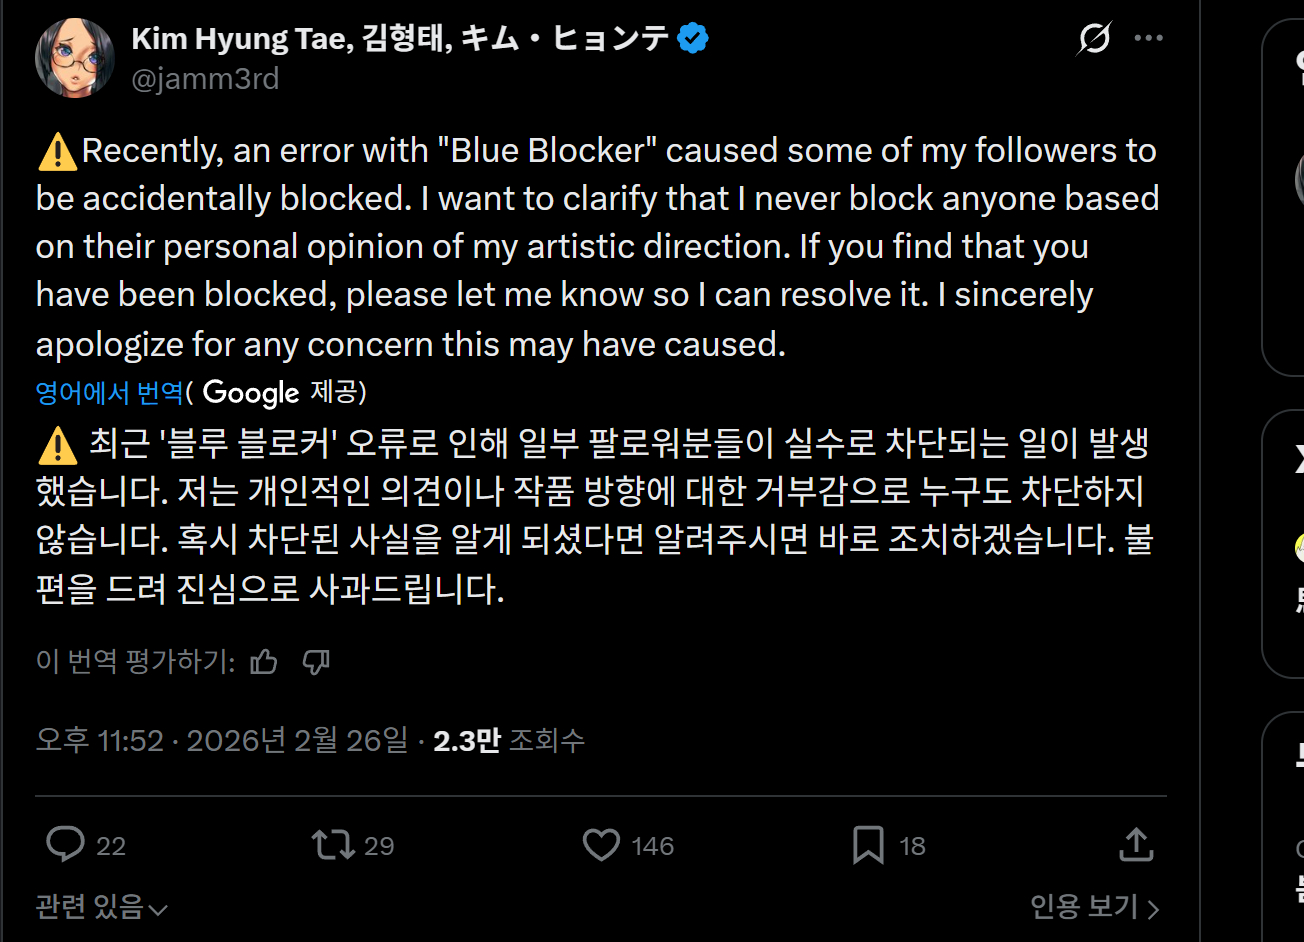Repost using the retweet arrows icon
The height and width of the screenshot is (942, 1304).
click(x=333, y=845)
